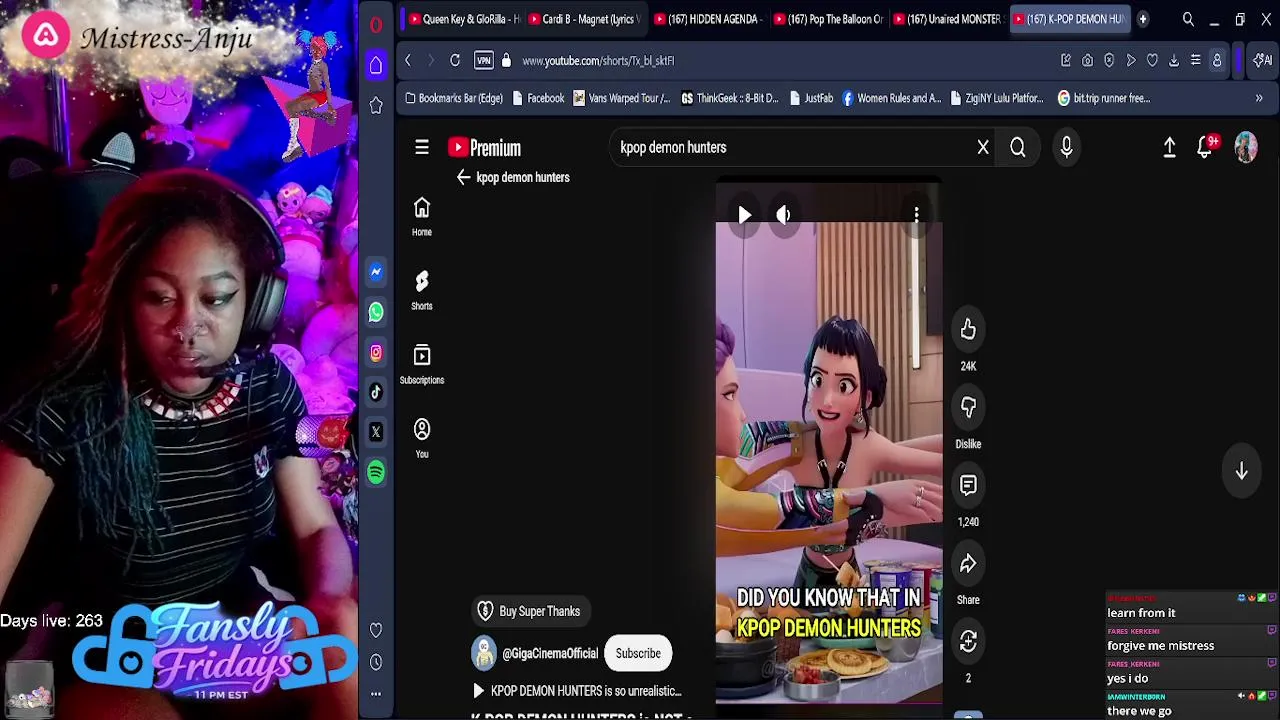Toggle the VPN badge in the address bar
This screenshot has width=1280, height=720.
pos(484,61)
